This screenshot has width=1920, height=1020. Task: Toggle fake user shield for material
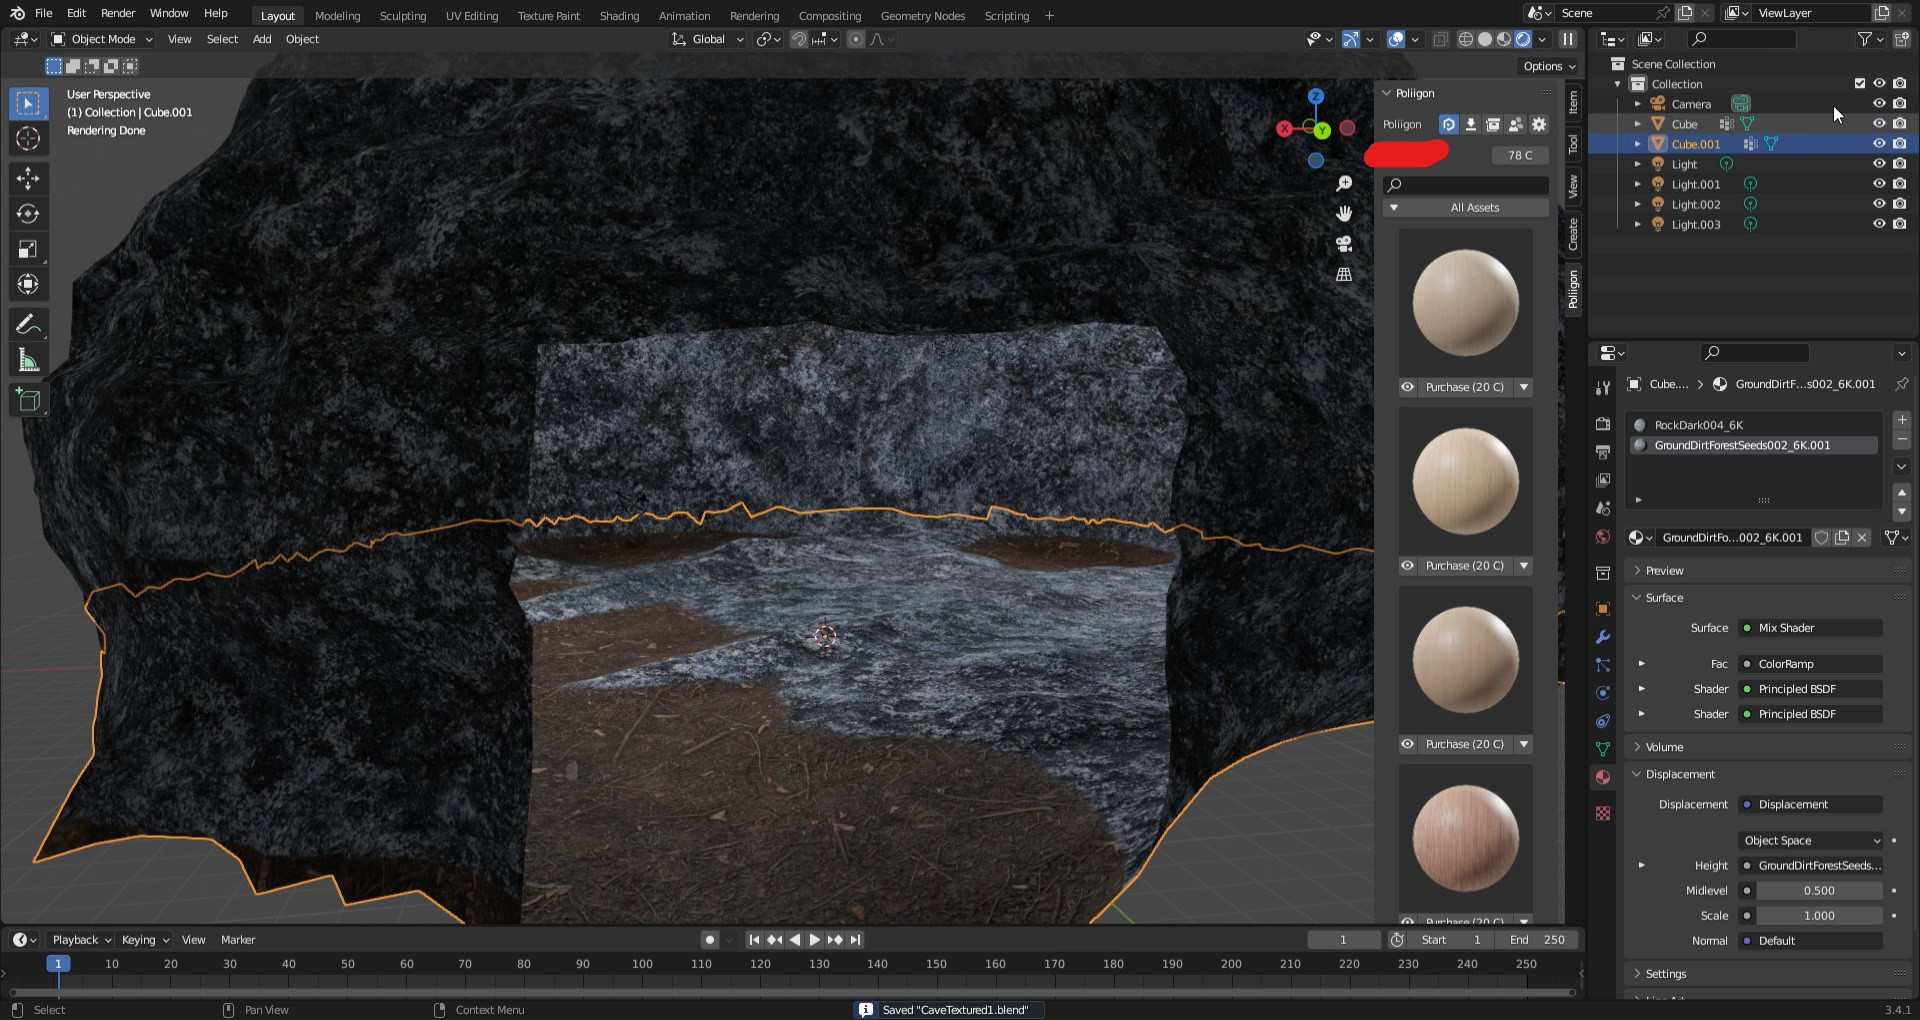click(x=1822, y=538)
